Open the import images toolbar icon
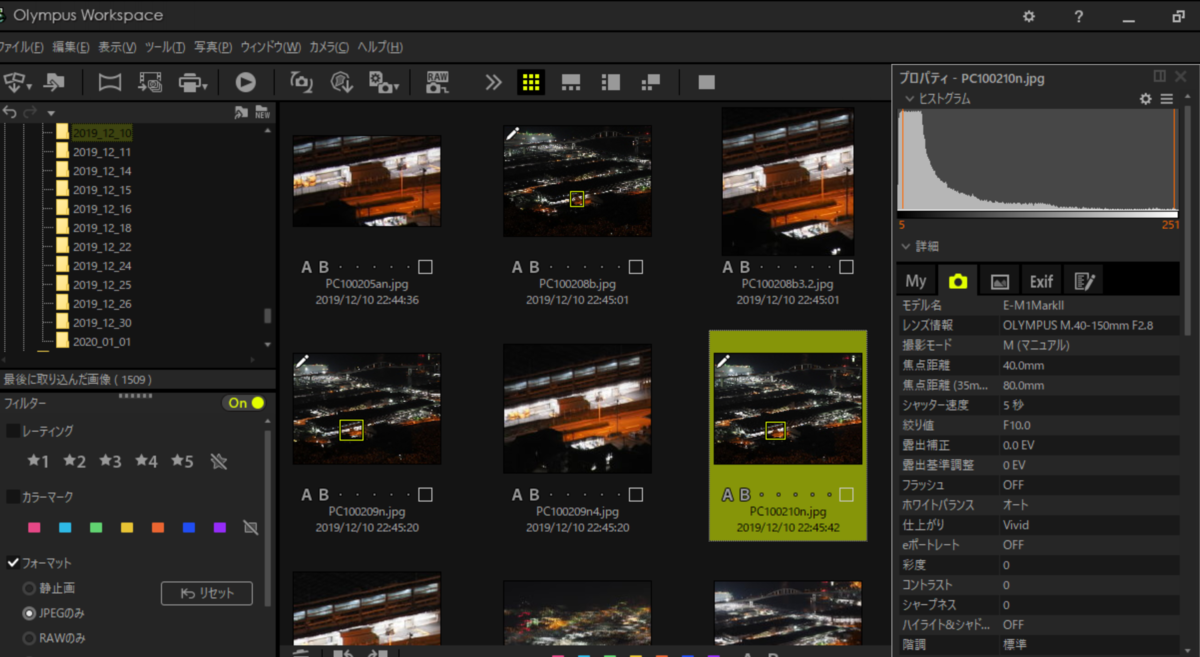This screenshot has width=1200, height=657. coord(17,83)
